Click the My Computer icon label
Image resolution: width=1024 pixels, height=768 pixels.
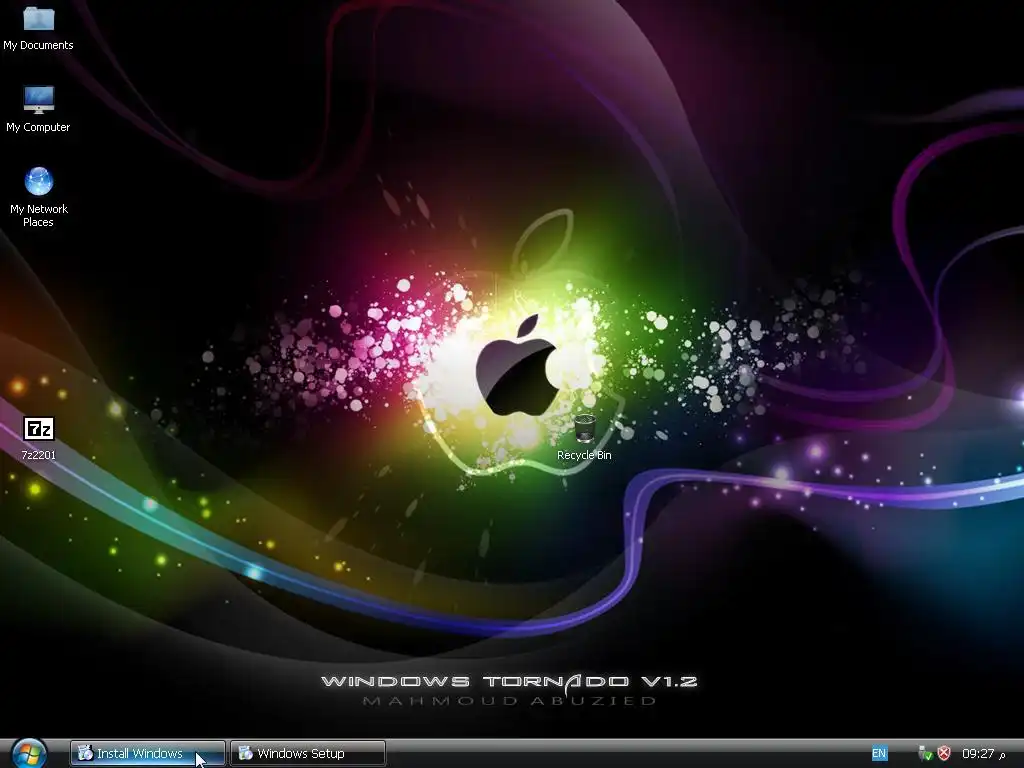tap(39, 127)
